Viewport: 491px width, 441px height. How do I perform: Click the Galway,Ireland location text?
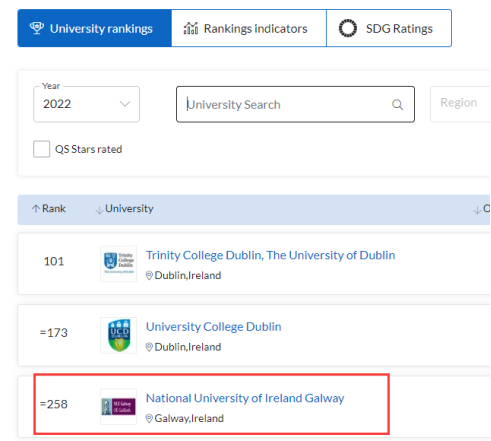(x=189, y=418)
